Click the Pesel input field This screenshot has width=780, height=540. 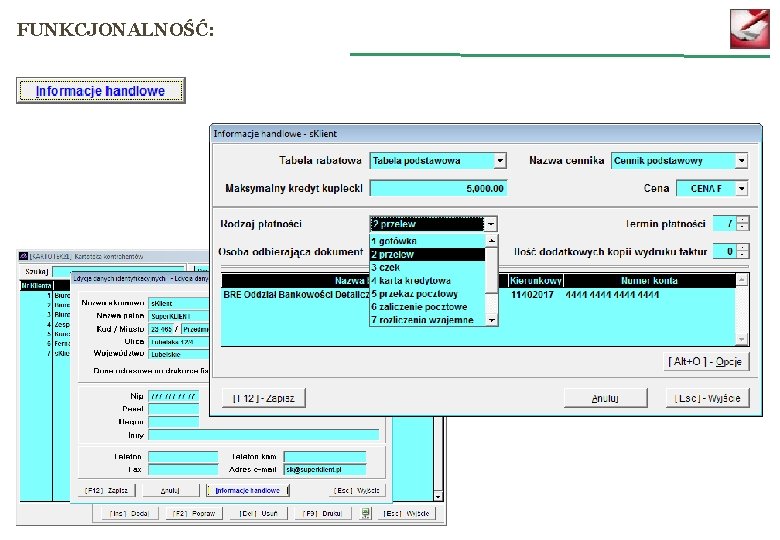coord(174,409)
